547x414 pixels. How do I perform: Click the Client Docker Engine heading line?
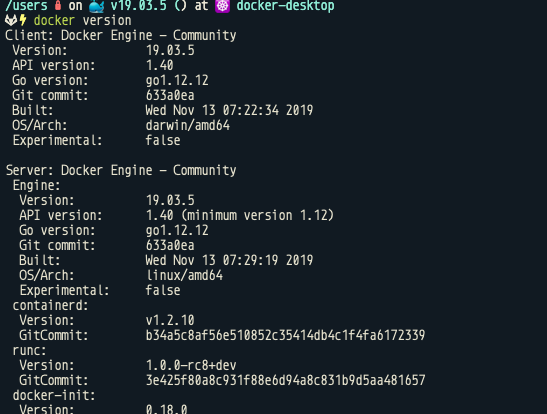click(121, 36)
